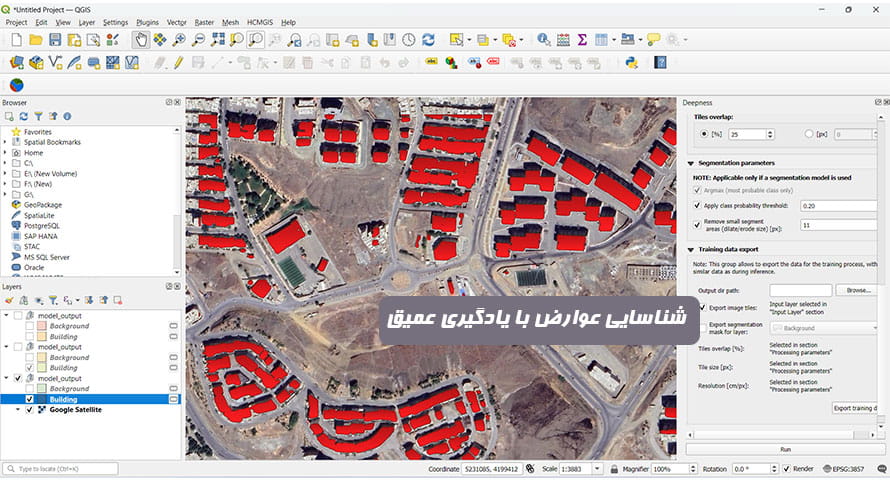The image size is (890, 480).
Task: Expand the Google Satellite layer node
Action: coord(18,410)
